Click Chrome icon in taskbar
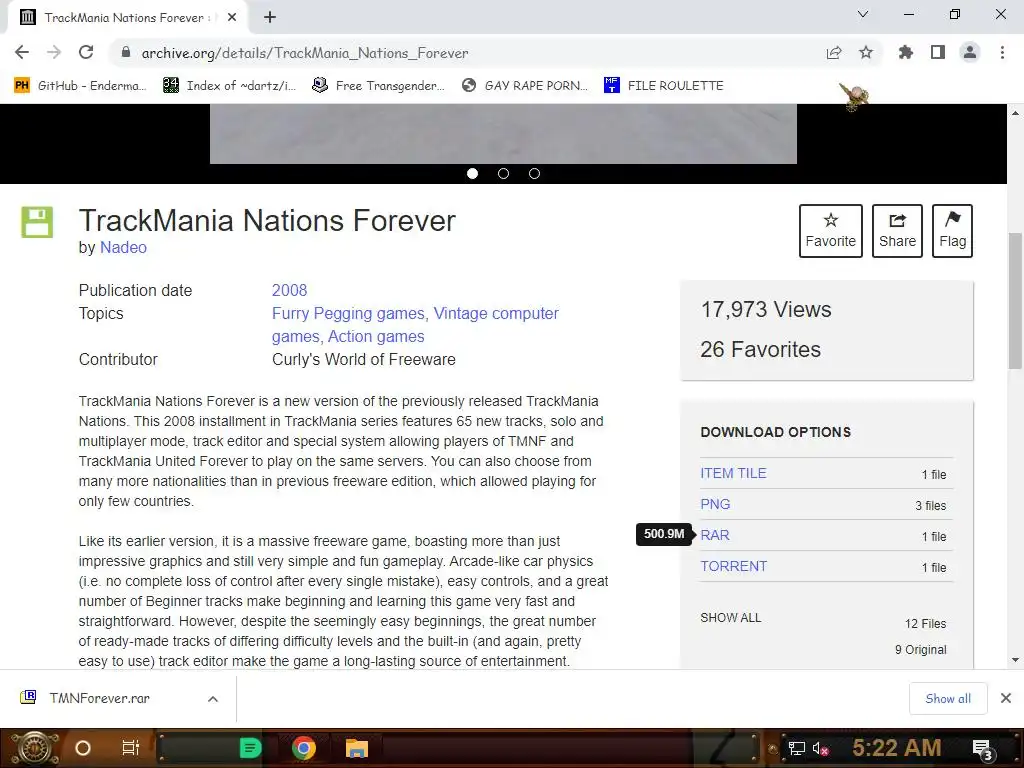The height and width of the screenshot is (768, 1024). point(304,748)
